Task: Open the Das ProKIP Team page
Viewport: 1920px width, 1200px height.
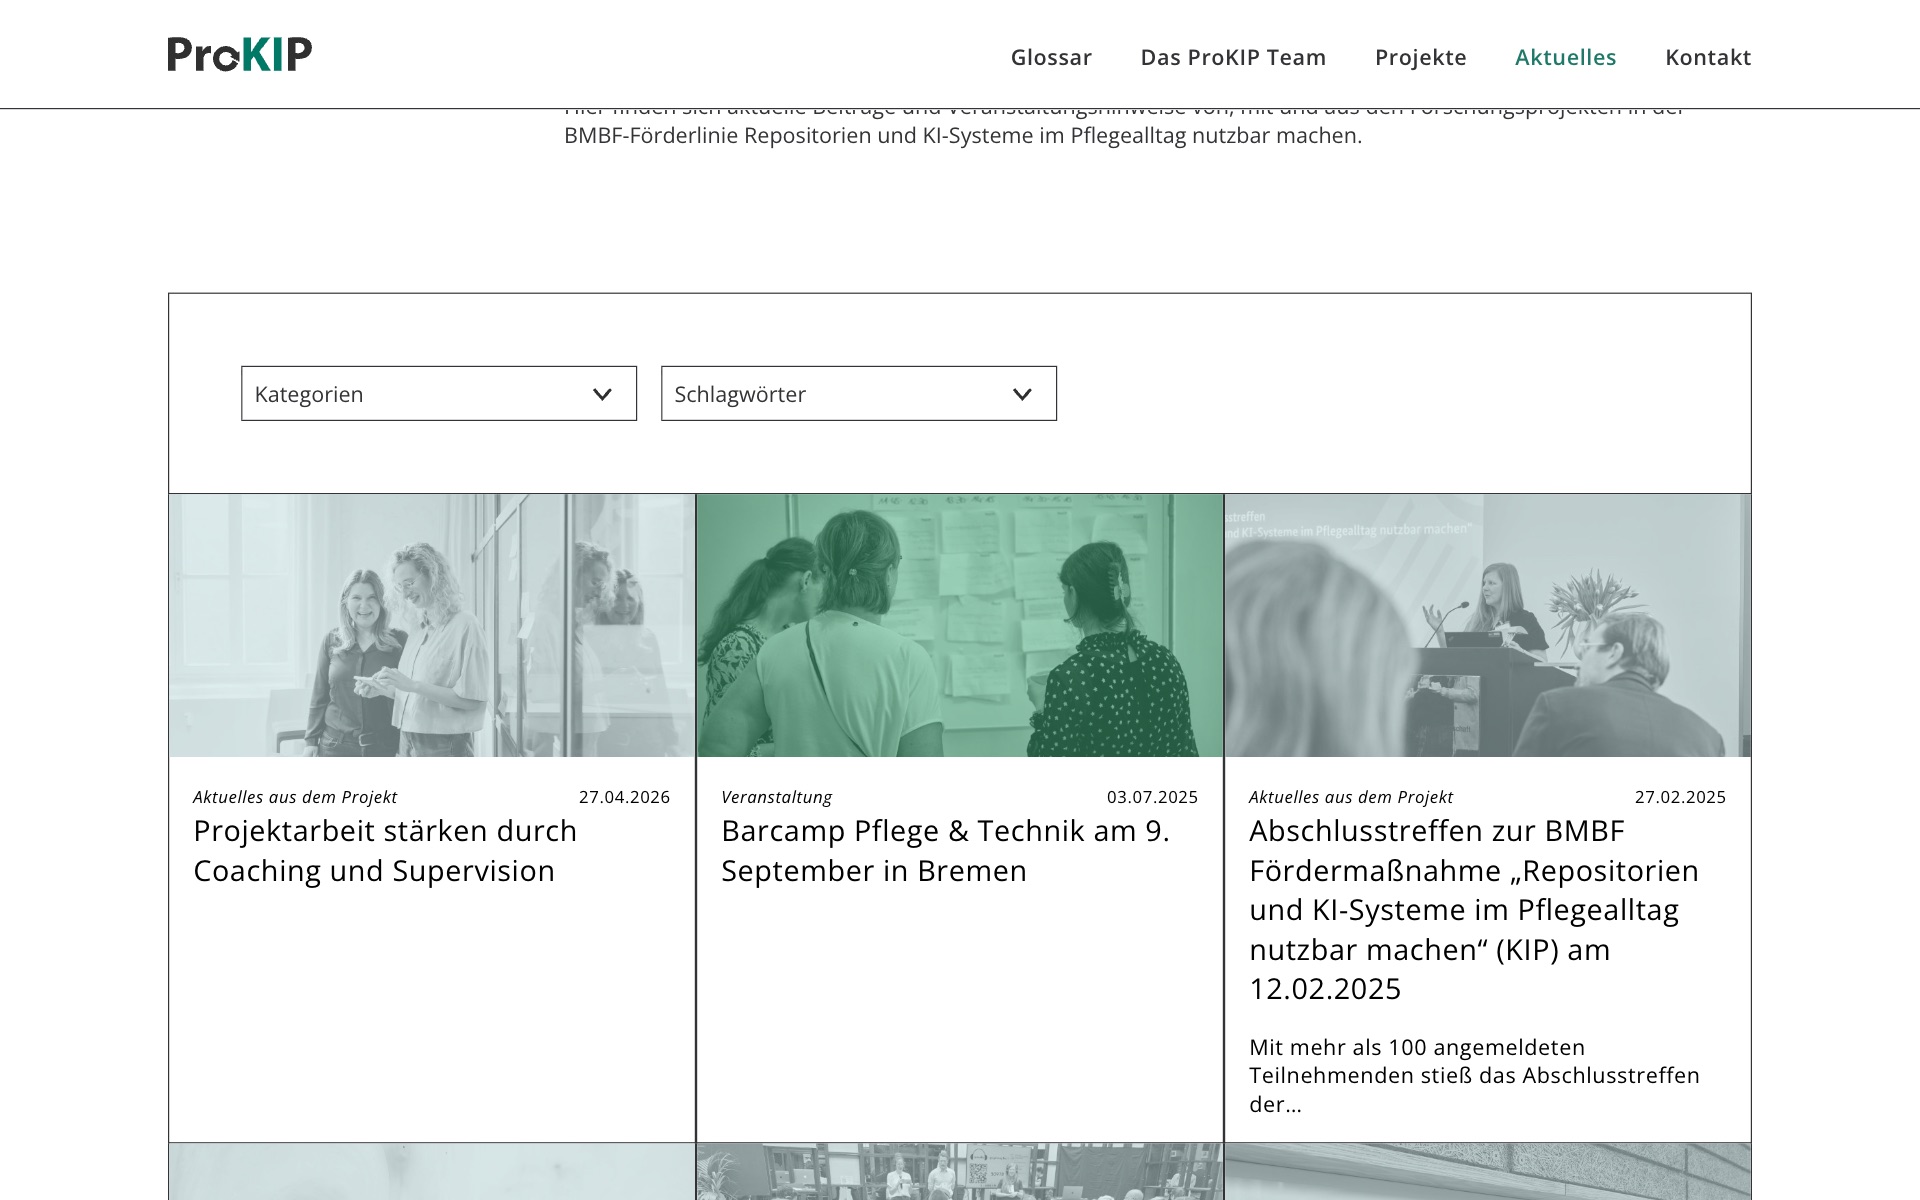Action: click(x=1233, y=57)
